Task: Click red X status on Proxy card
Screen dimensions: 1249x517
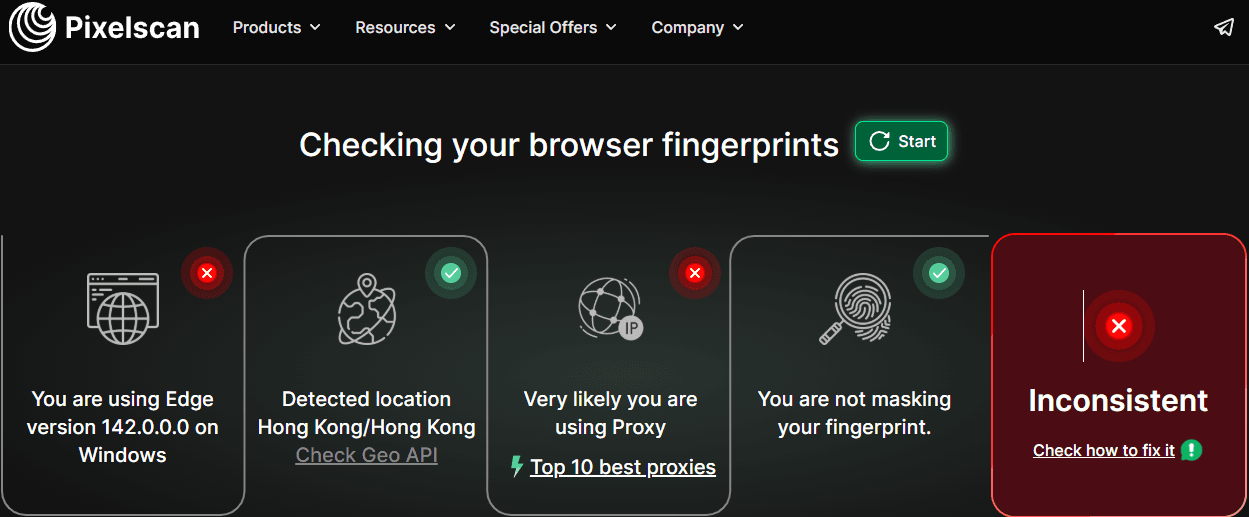Action: tap(695, 273)
